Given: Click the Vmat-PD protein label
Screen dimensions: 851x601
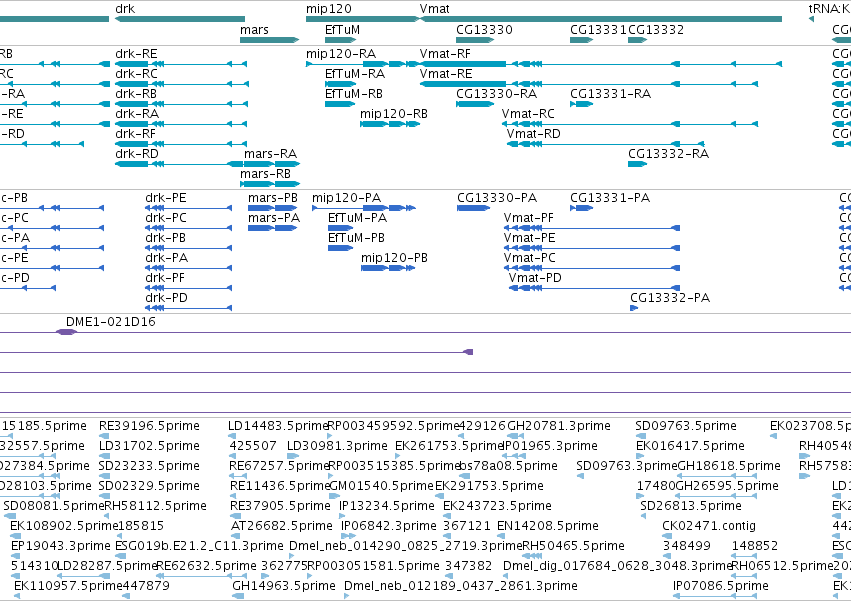Looking at the screenshot, I should click(x=535, y=277).
